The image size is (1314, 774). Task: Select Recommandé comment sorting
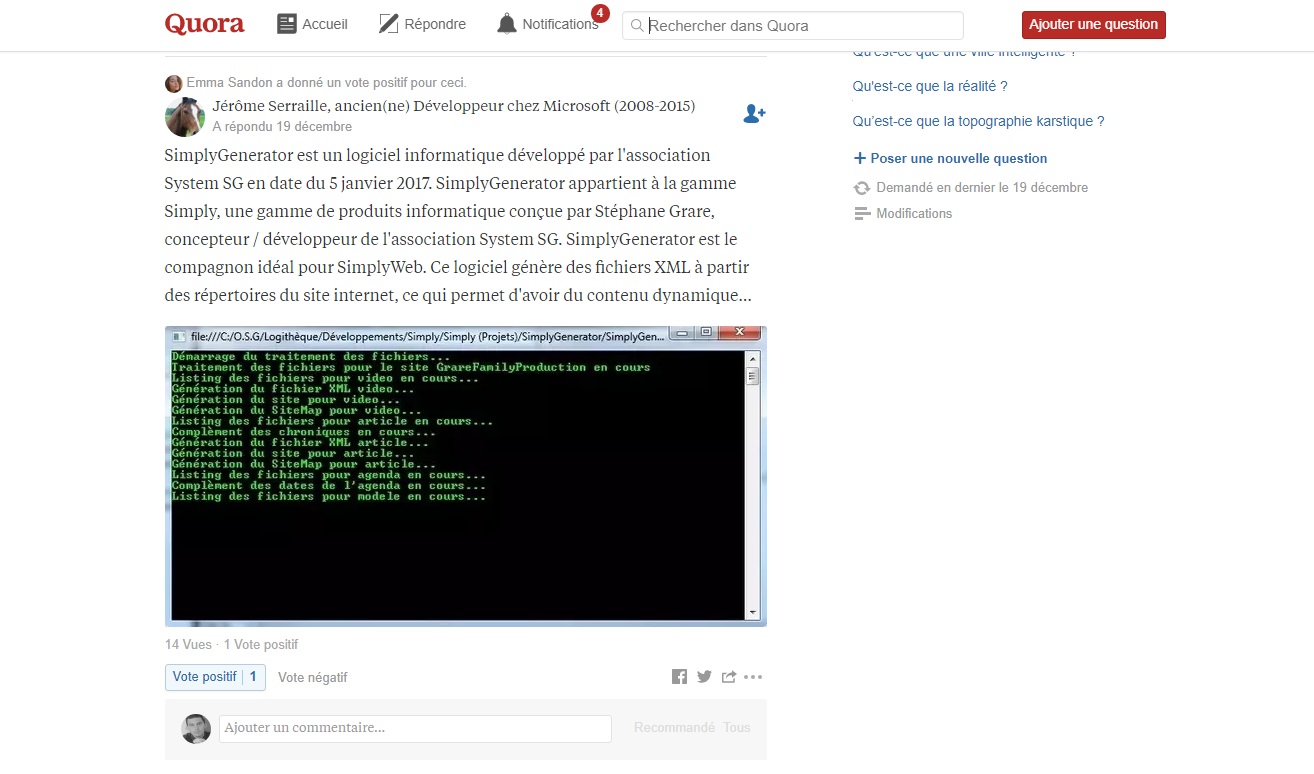[674, 728]
